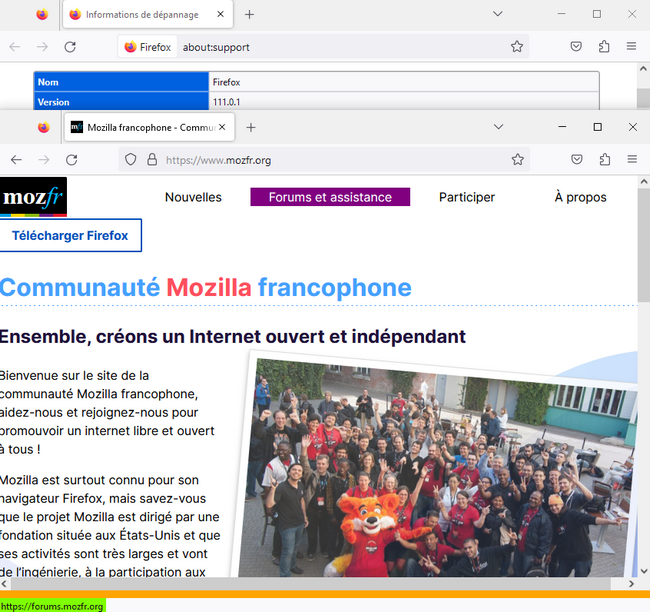
Task: Select the 111.0.1 version value
Action: click(x=226, y=102)
